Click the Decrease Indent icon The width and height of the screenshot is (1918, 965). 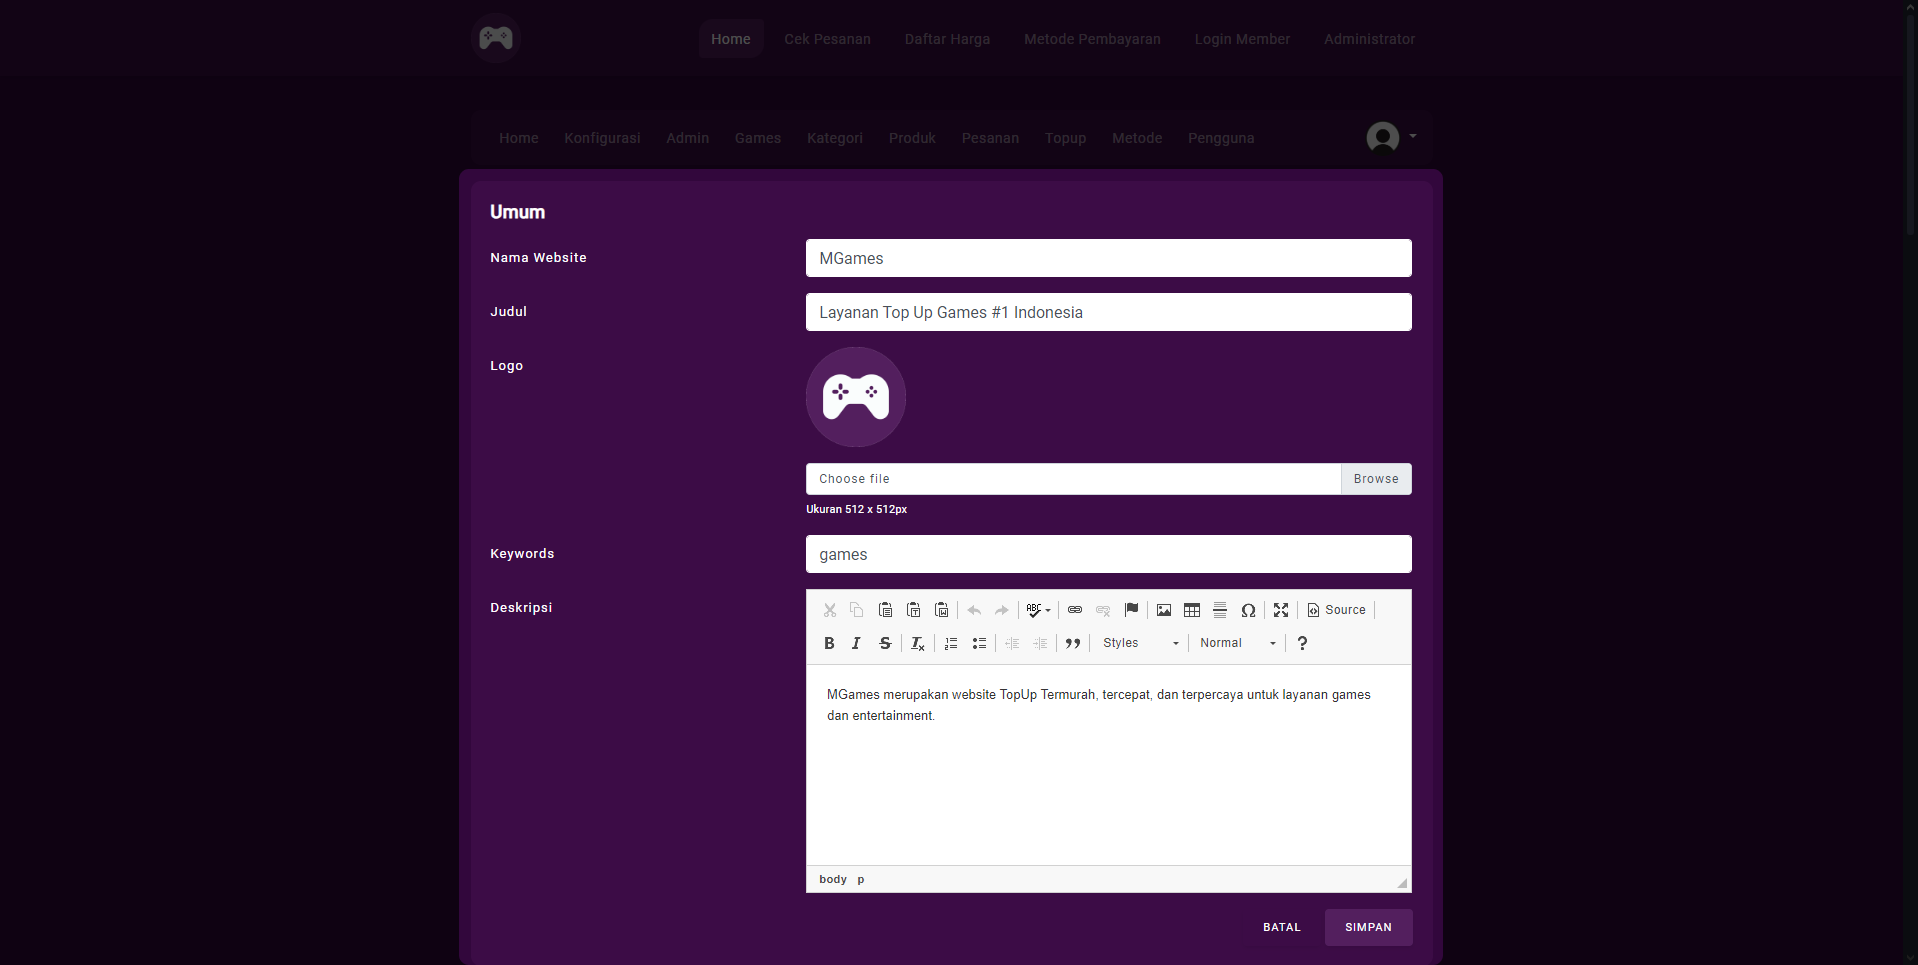[1012, 643]
